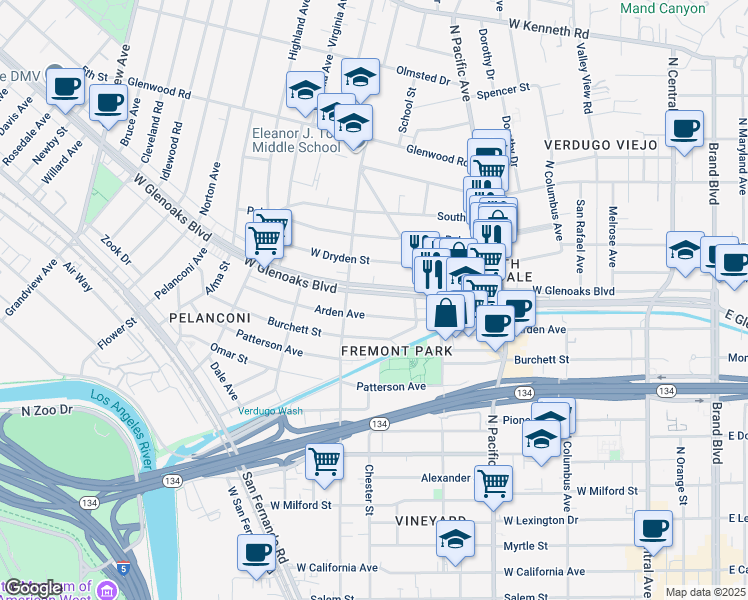This screenshot has width=748, height=600.
Task: Click the shopping cart marker on W Glenoaks Blvd
Action: click(265, 242)
